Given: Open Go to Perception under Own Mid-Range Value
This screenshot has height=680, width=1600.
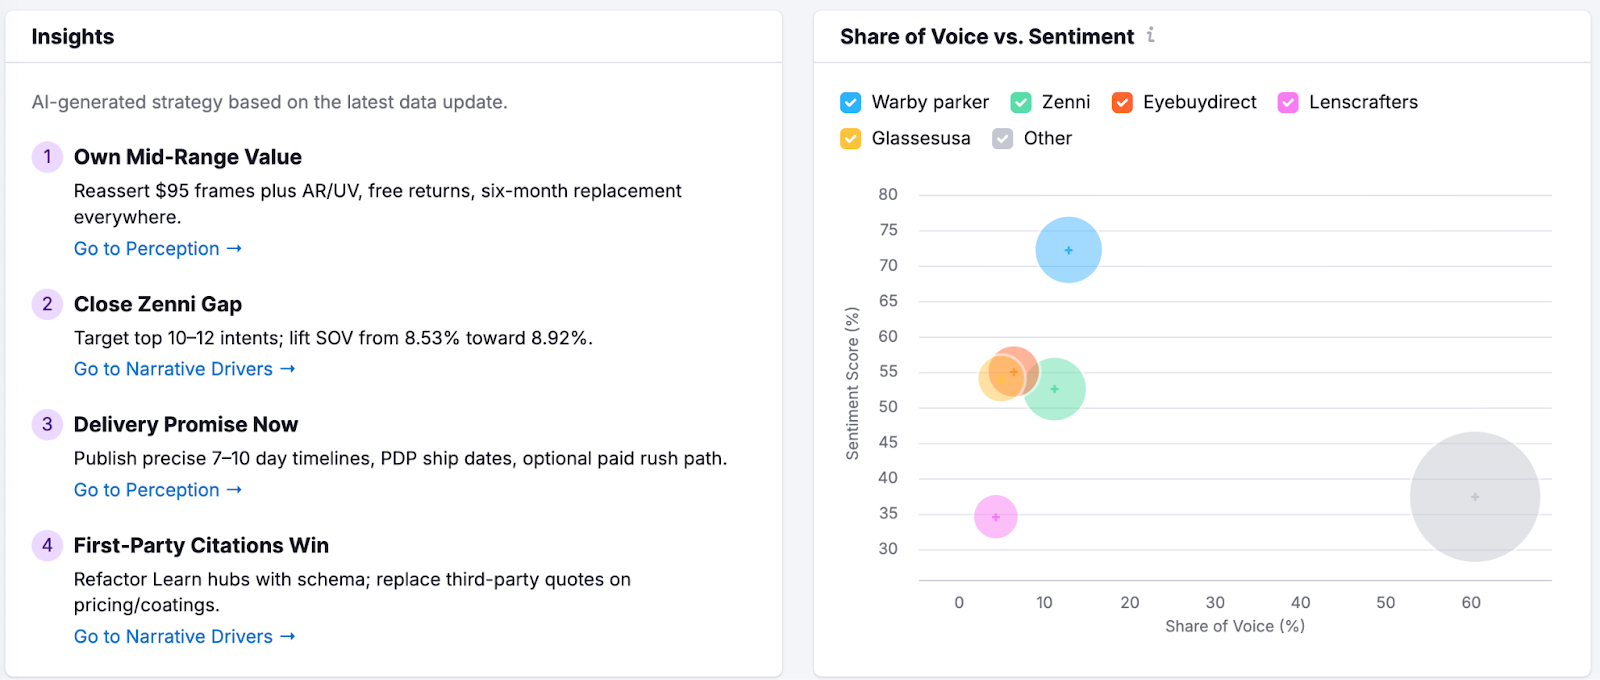Looking at the screenshot, I should 146,248.
